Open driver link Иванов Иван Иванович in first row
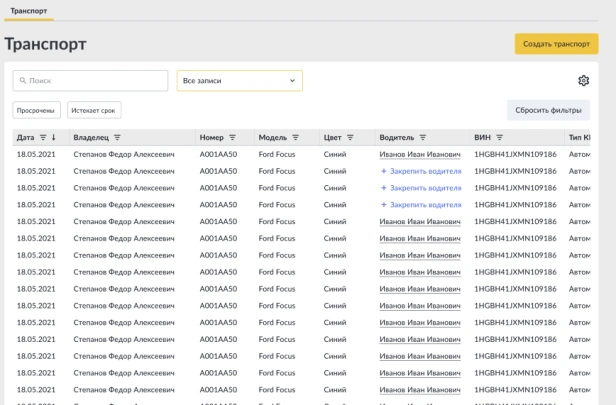The image size is (616, 405). [x=420, y=154]
